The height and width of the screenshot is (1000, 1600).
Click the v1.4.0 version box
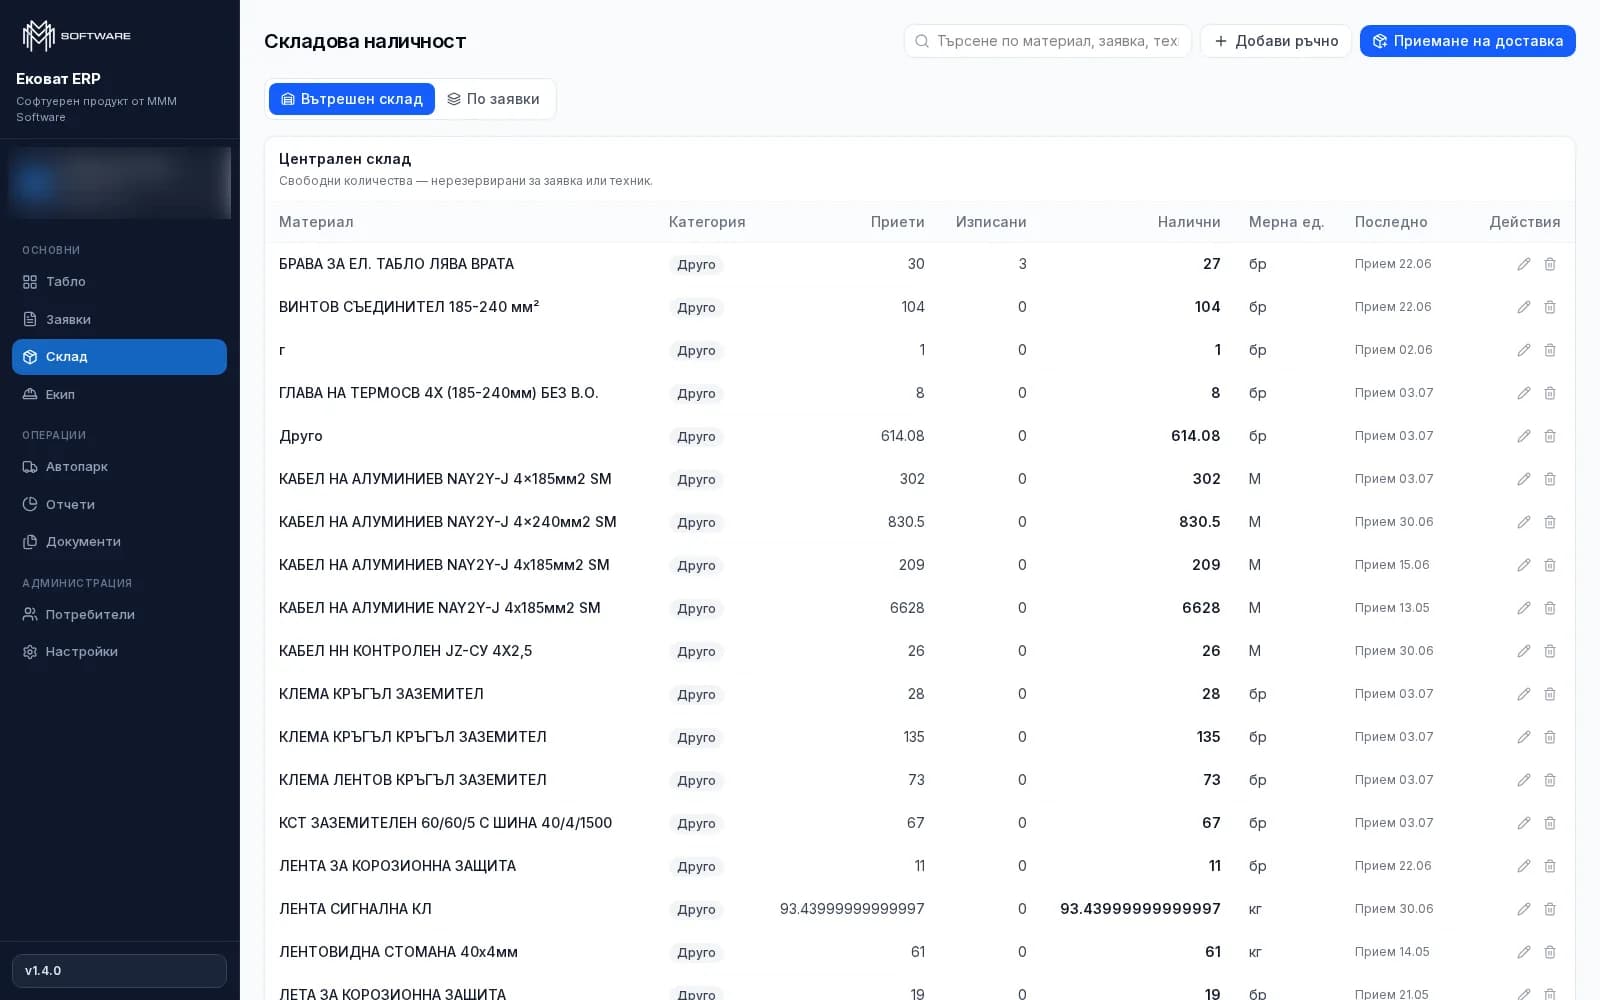pyautogui.click(x=119, y=971)
